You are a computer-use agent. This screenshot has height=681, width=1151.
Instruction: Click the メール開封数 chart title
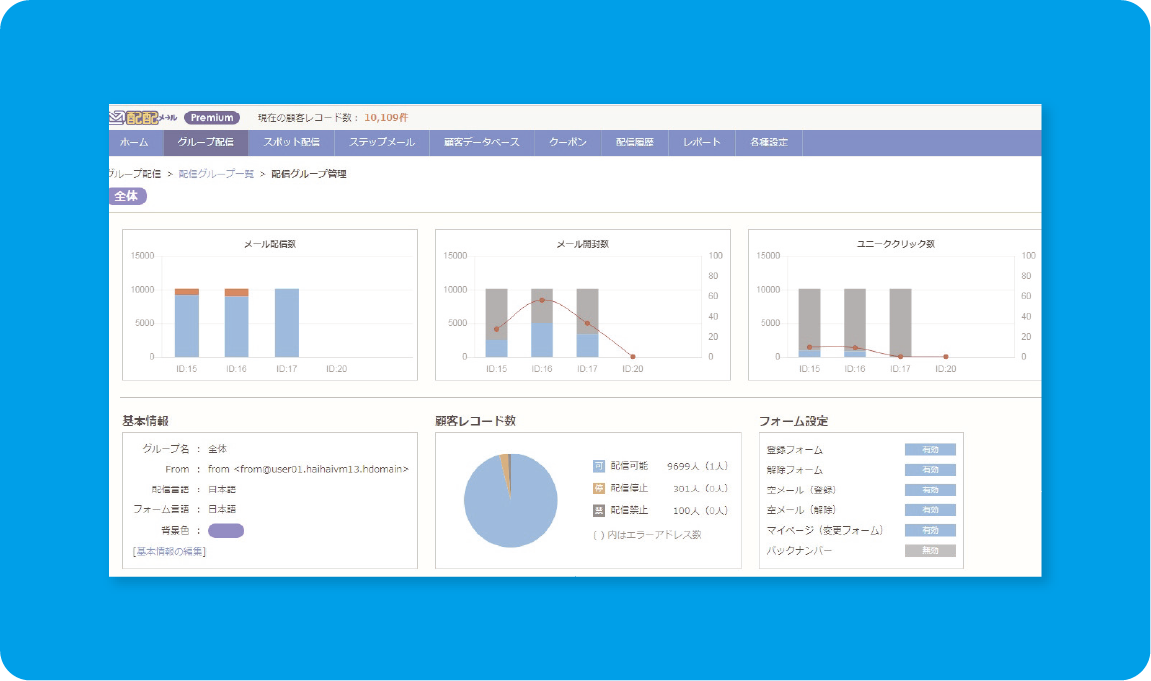coord(583,244)
